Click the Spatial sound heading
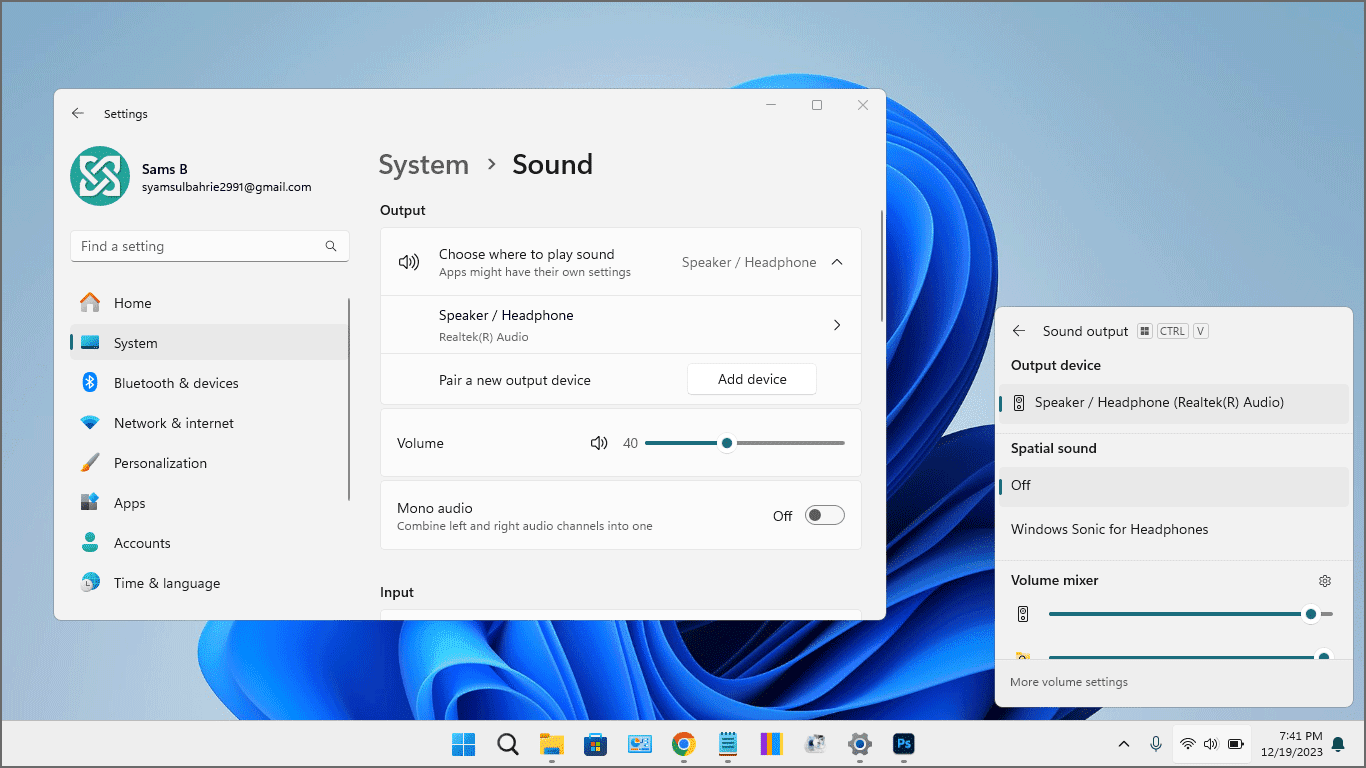Viewport: 1366px width, 768px height. (1053, 448)
